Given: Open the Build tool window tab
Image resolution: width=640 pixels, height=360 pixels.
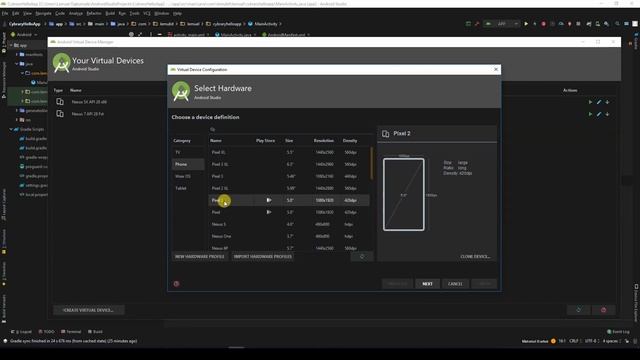Looking at the screenshot, I should [96, 331].
